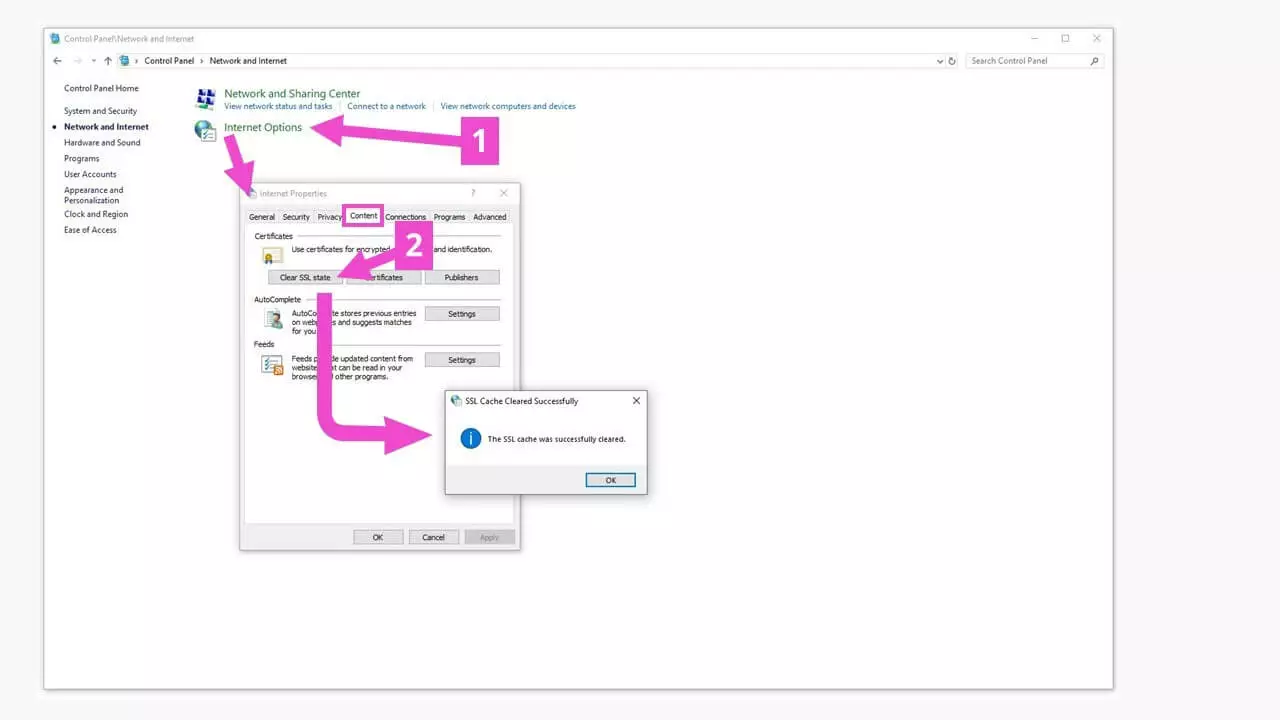
Task: Open View network status and tasks
Action: coord(278,106)
